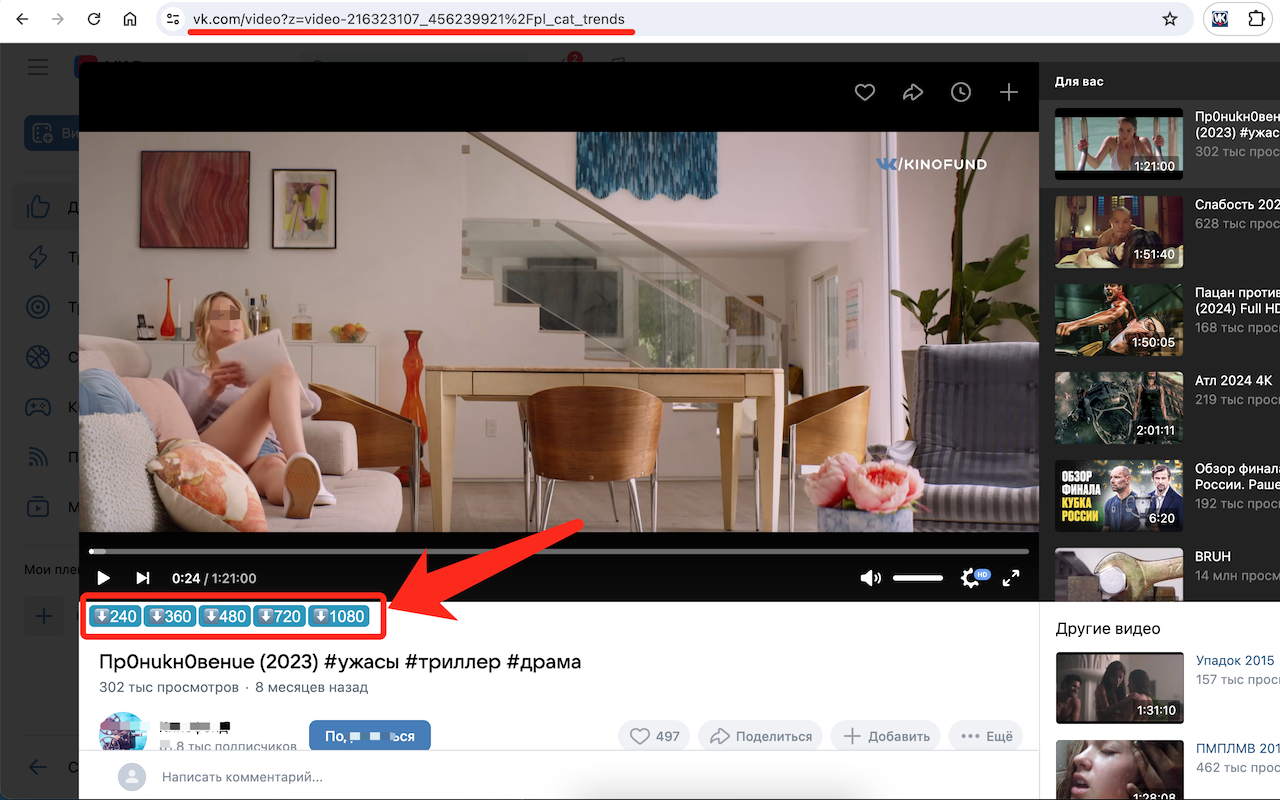This screenshot has width=1280, height=800.
Task: Toggle the HD quality badge
Action: pos(982,573)
